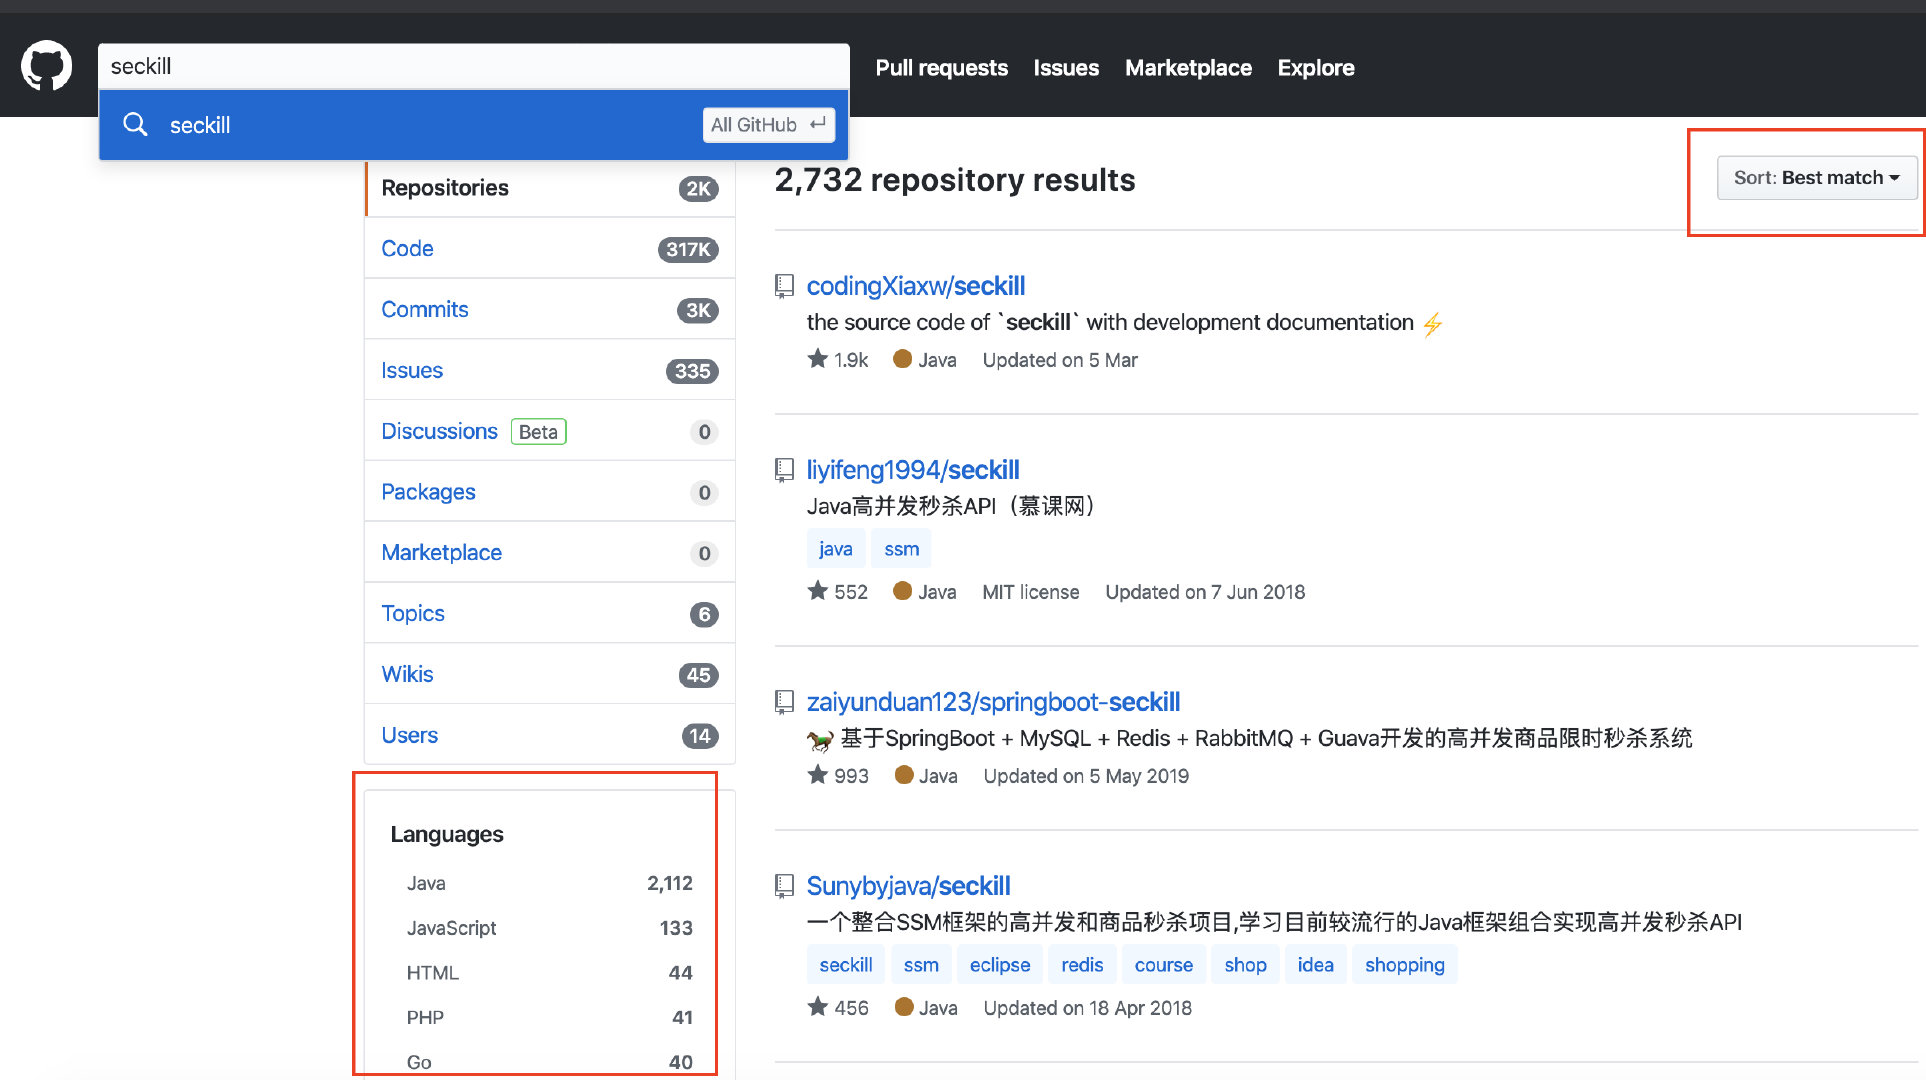Click the star icon showing 993
Screen dimensions: 1926x1080
point(818,775)
